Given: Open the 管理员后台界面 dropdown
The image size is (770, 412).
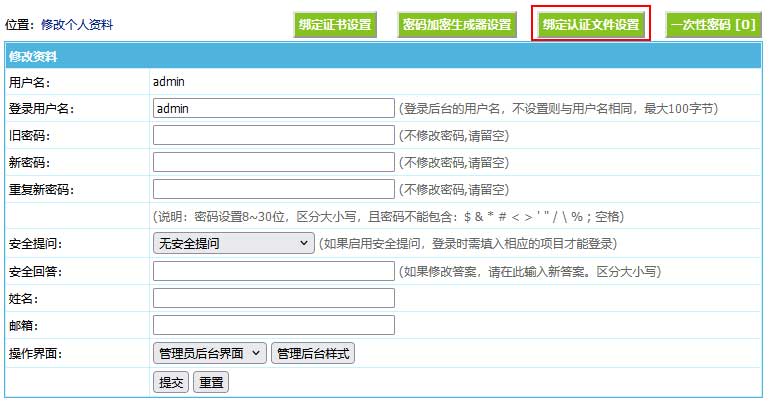Looking at the screenshot, I should pos(209,353).
